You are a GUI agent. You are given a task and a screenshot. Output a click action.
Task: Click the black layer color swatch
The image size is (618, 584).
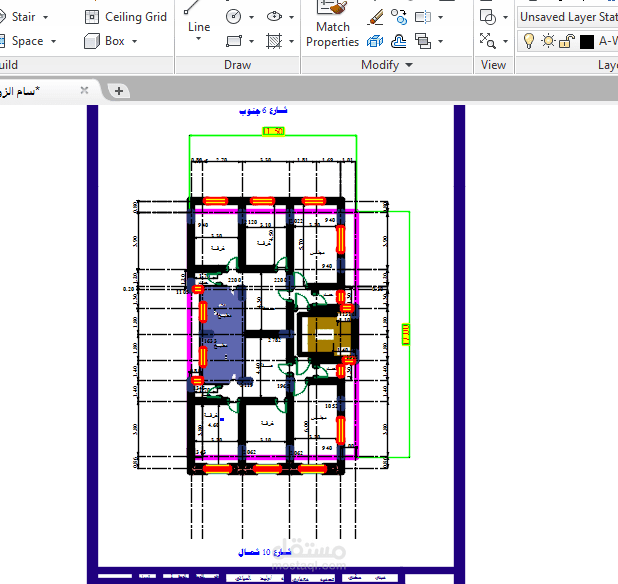[x=586, y=41]
